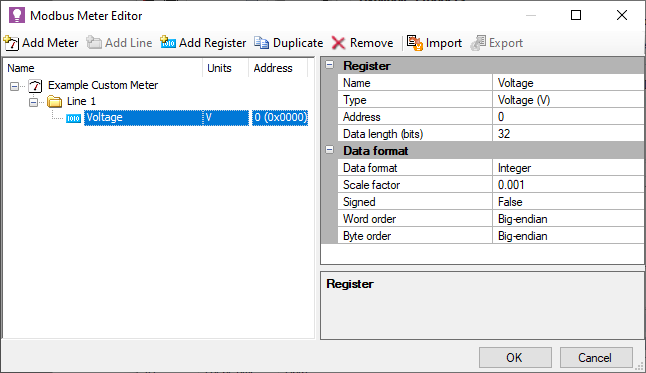Select the Name property label
Image resolution: width=646 pixels, height=373 pixels.
click(415, 83)
